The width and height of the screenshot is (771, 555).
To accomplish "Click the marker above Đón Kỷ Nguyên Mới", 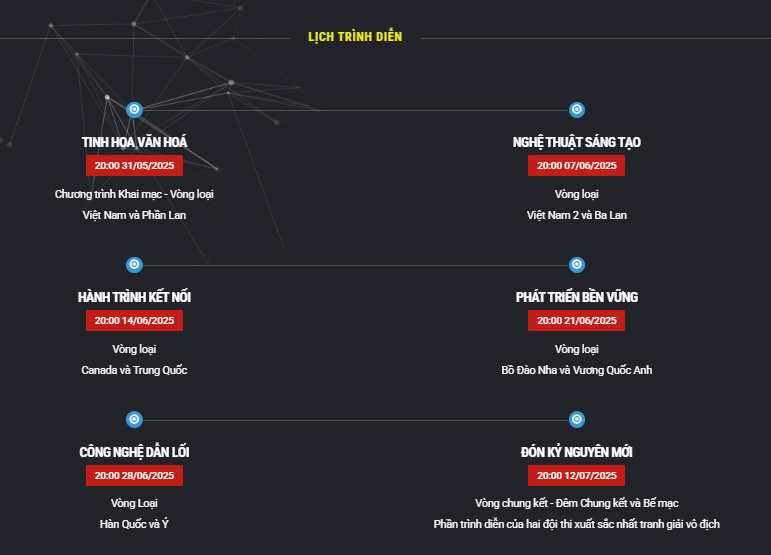I will [x=577, y=419].
